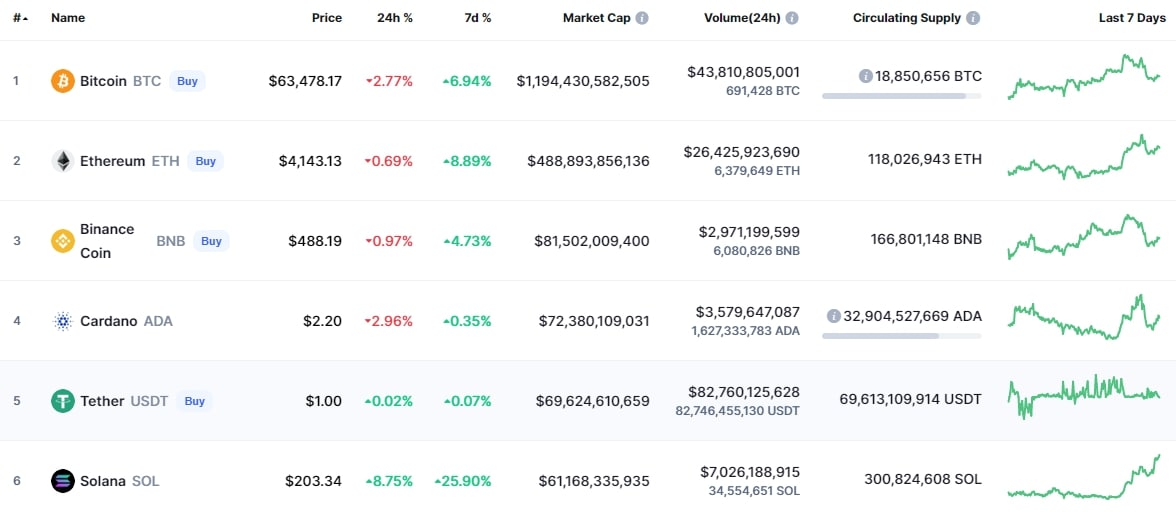The height and width of the screenshot is (516, 1176).
Task: Click Bitcoin circulating supply progress bar
Action: pyautogui.click(x=902, y=96)
